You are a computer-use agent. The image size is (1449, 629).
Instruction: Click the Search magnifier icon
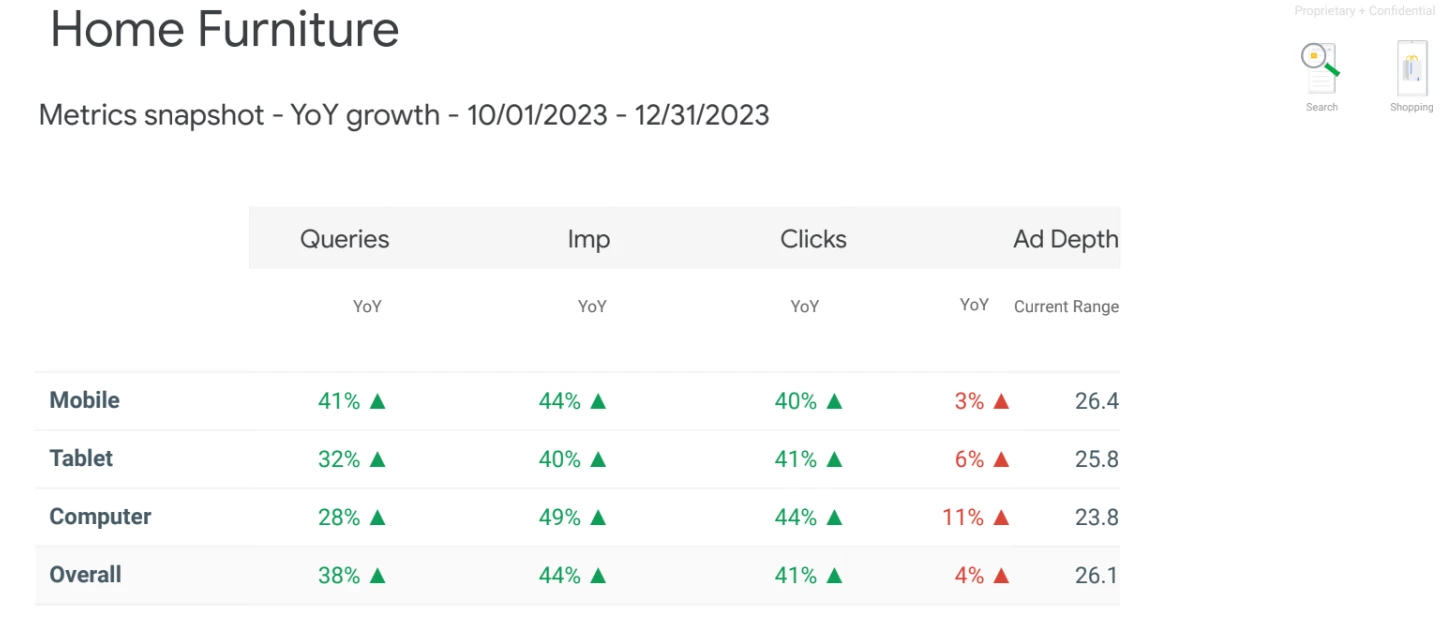(1320, 68)
